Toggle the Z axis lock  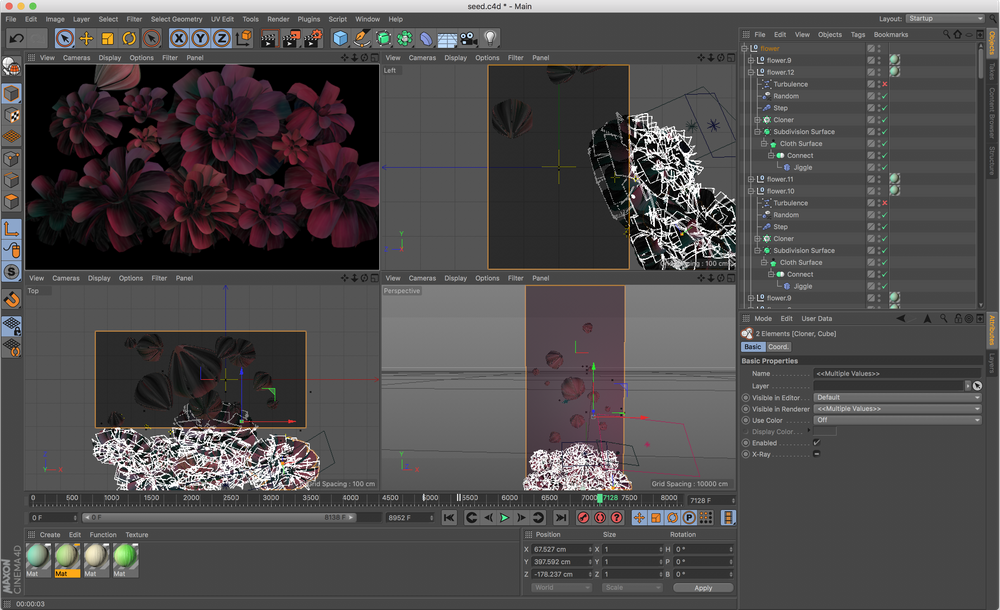click(x=221, y=38)
